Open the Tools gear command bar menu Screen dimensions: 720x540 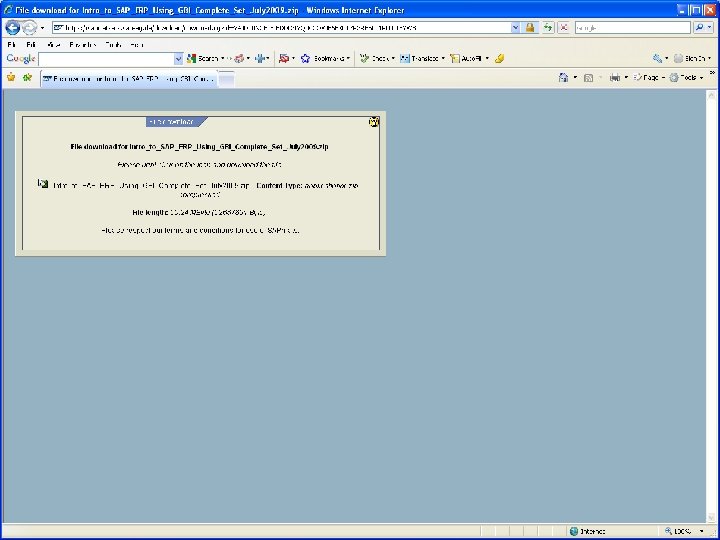(x=686, y=78)
